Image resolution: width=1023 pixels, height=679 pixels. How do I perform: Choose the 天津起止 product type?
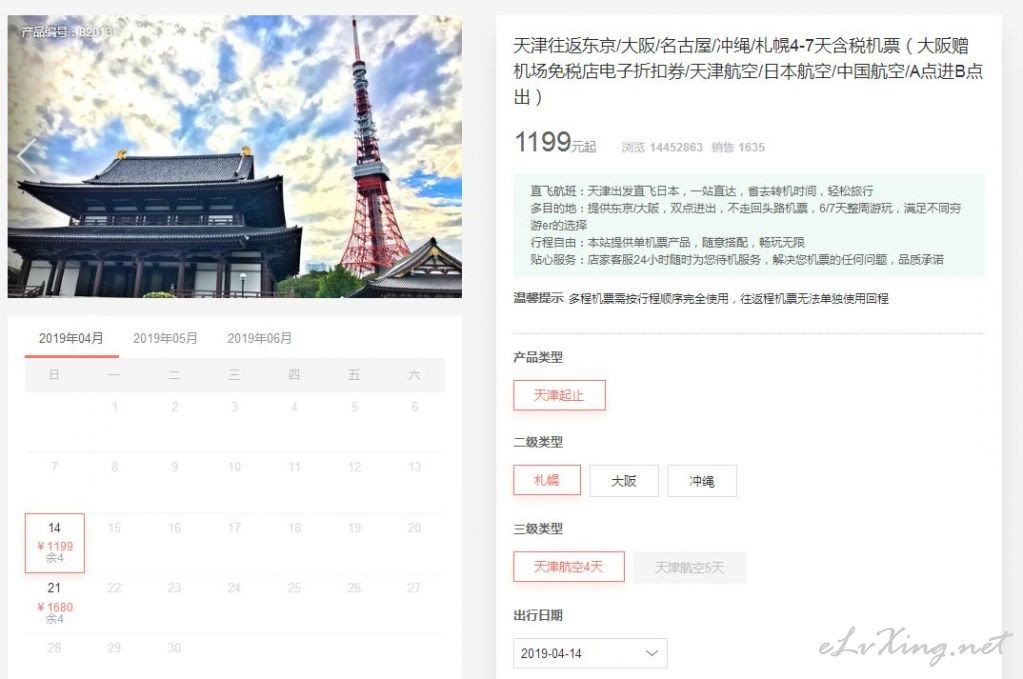pyautogui.click(x=559, y=395)
